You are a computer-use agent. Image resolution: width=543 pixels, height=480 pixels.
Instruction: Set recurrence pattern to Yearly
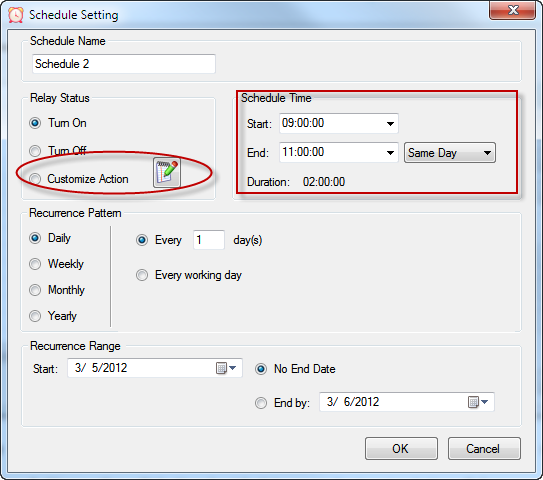[35, 316]
